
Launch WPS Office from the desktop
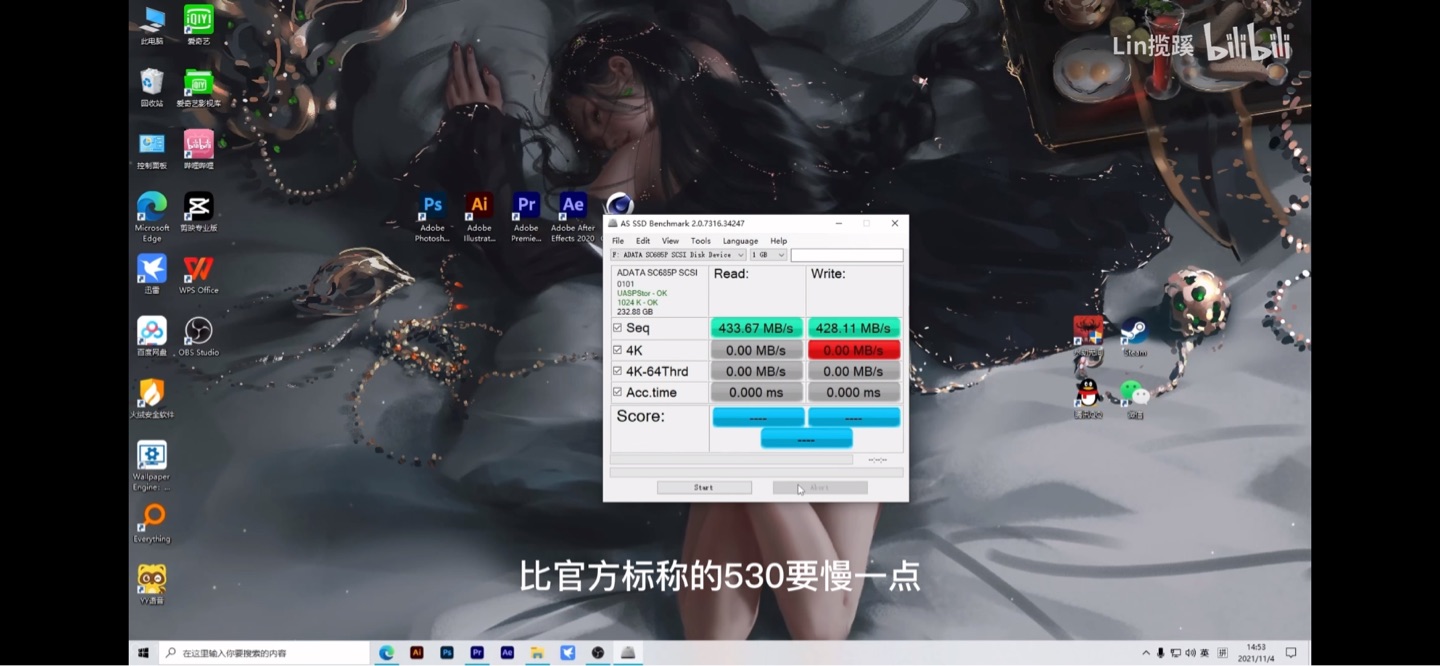point(198,273)
